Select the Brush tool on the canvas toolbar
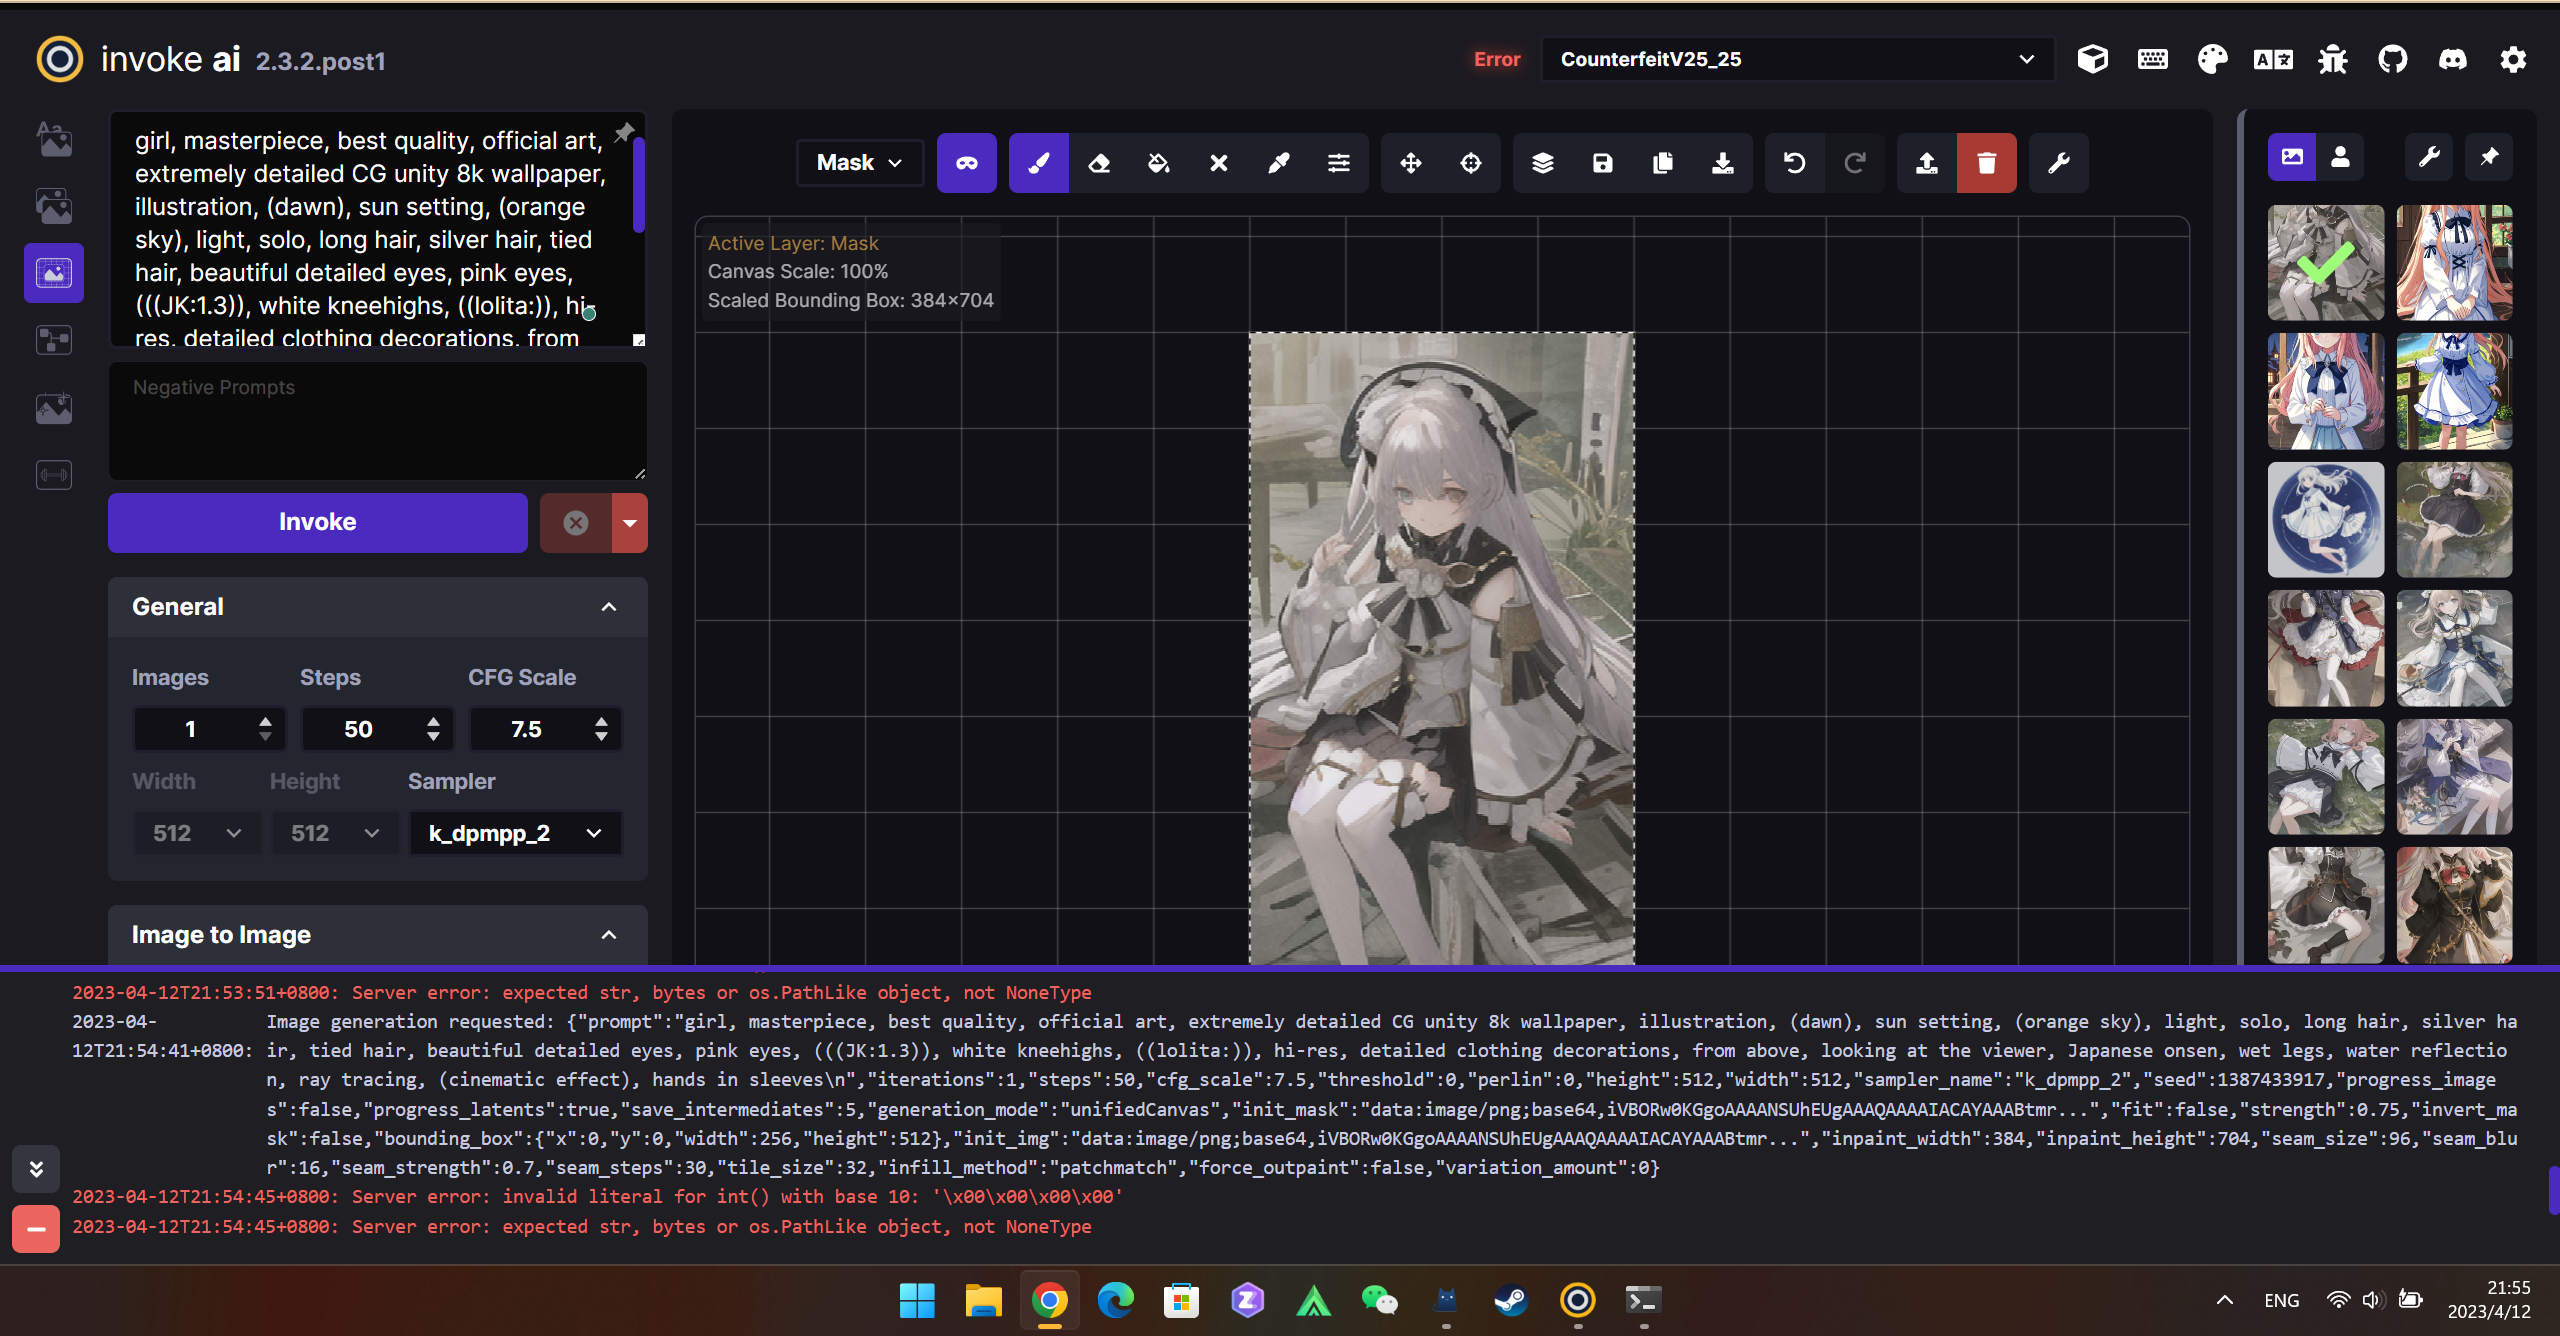The image size is (2560, 1336). pyautogui.click(x=1038, y=162)
